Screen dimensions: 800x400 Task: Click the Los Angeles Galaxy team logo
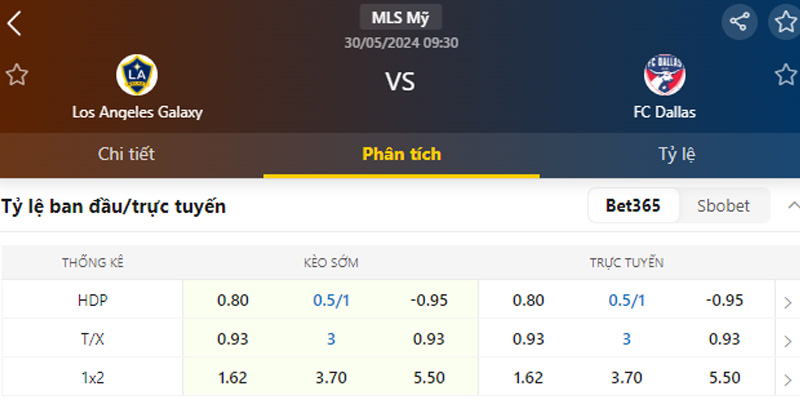point(137,74)
